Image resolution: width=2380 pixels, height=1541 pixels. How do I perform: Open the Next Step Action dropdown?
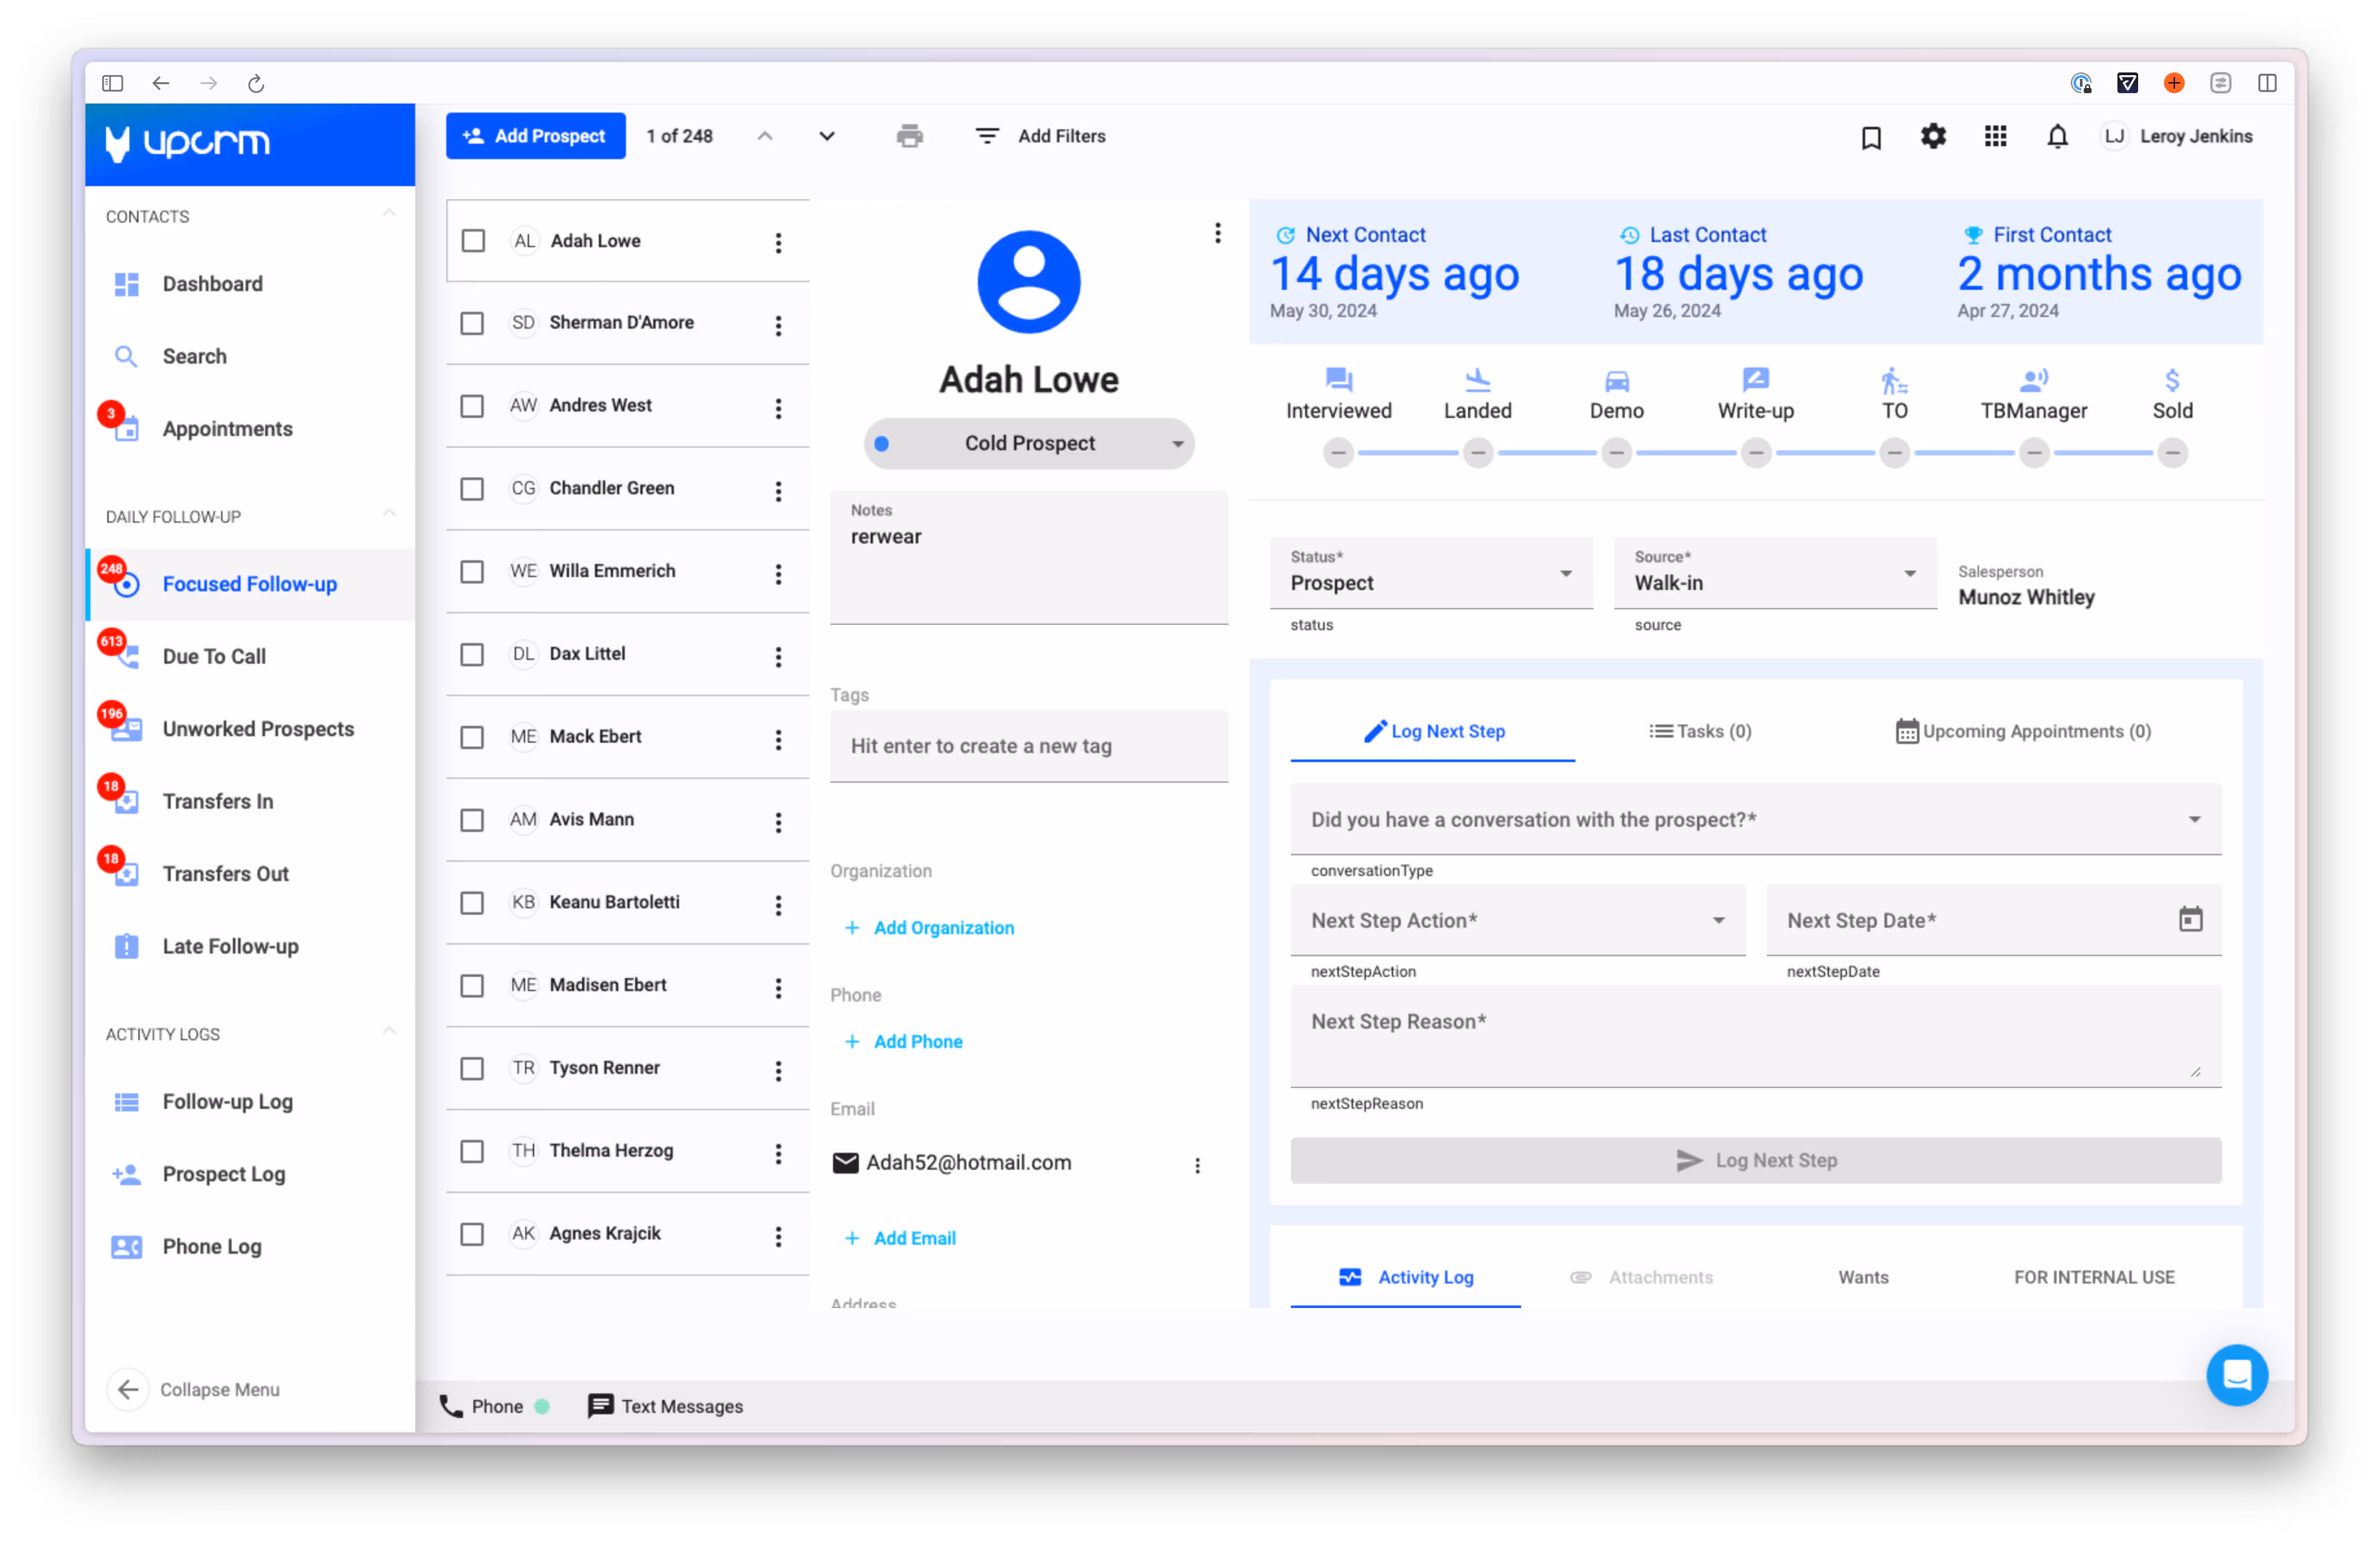pyautogui.click(x=1517, y=920)
